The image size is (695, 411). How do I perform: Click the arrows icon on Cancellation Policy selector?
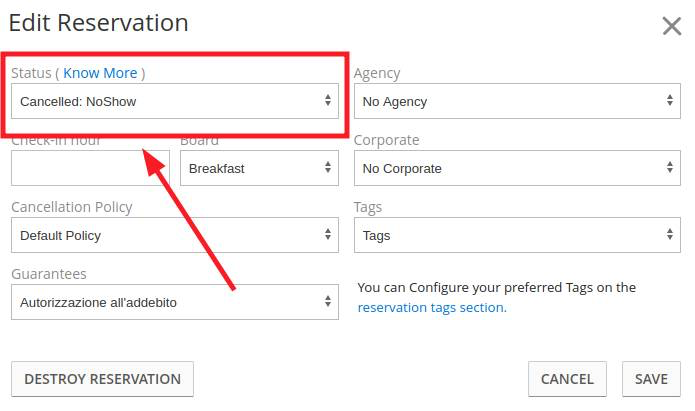[328, 234]
